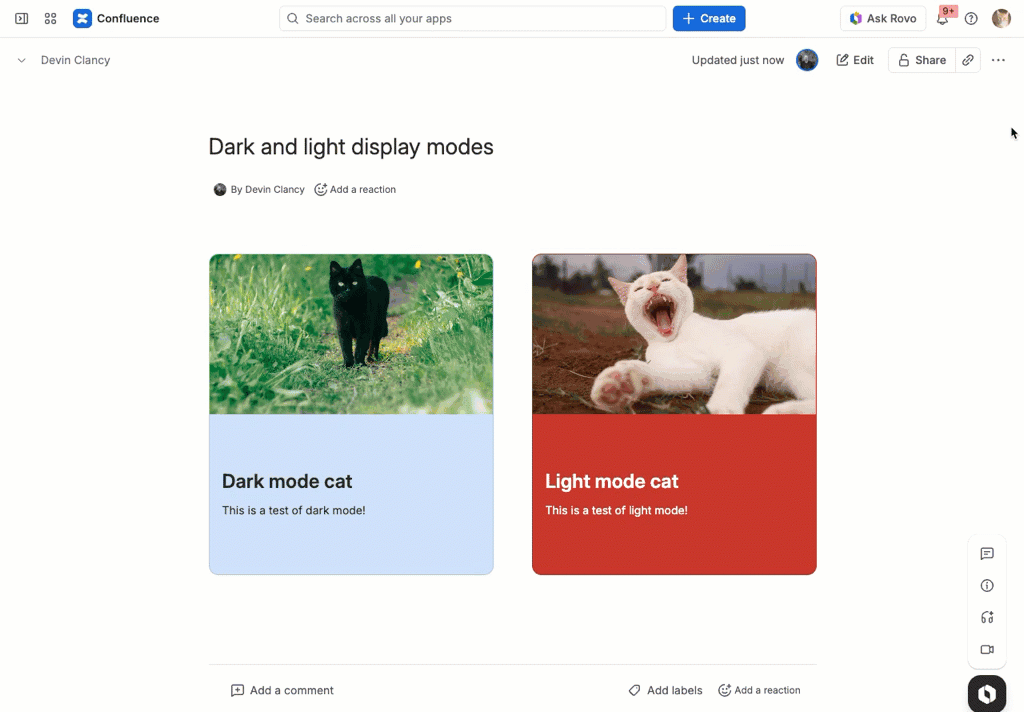1024x712 pixels.
Task: Click the search across apps field
Action: [x=472, y=18]
